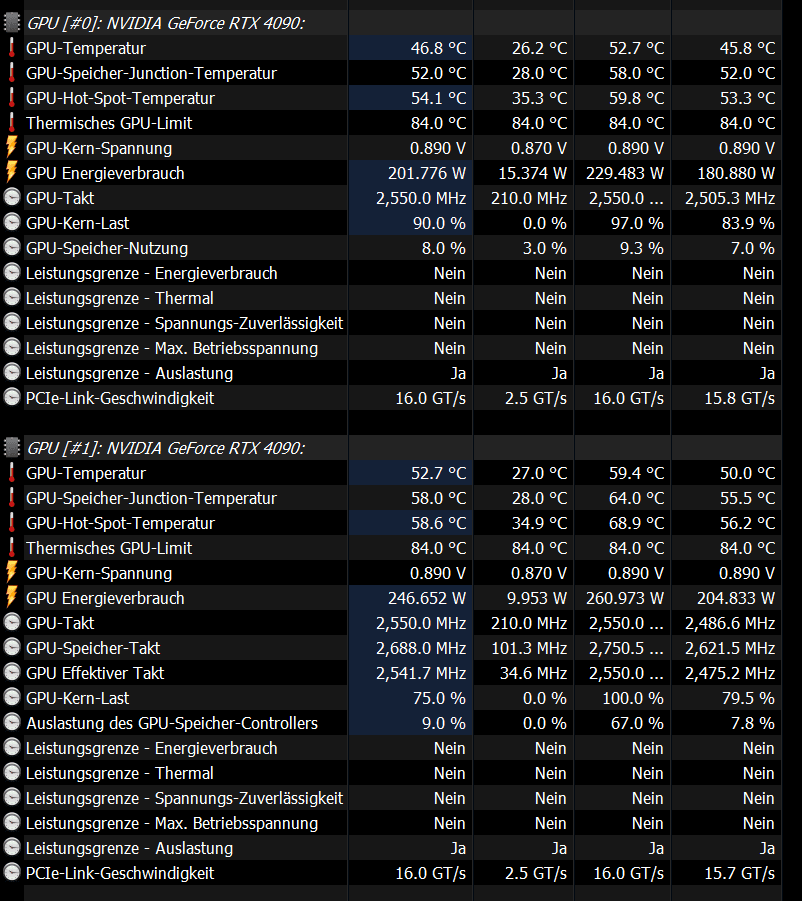This screenshot has width=802, height=901.
Task: Click the 15.374 W minimum power value
Action: click(x=533, y=173)
